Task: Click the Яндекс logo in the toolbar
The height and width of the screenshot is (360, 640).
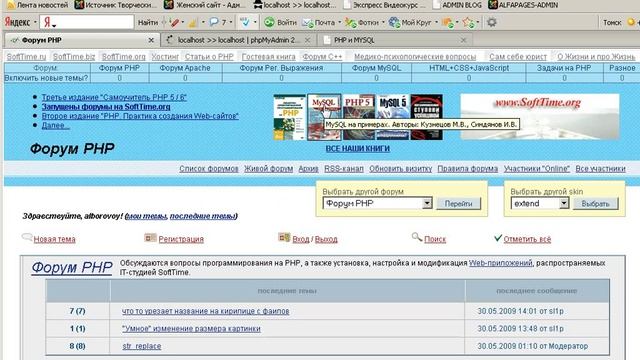Action: (x=18, y=22)
